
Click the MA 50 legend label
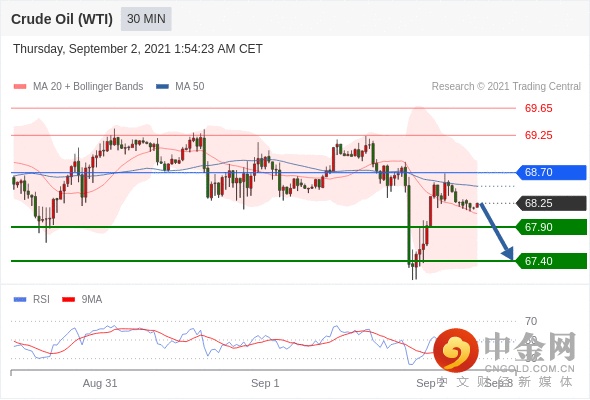pyautogui.click(x=190, y=87)
